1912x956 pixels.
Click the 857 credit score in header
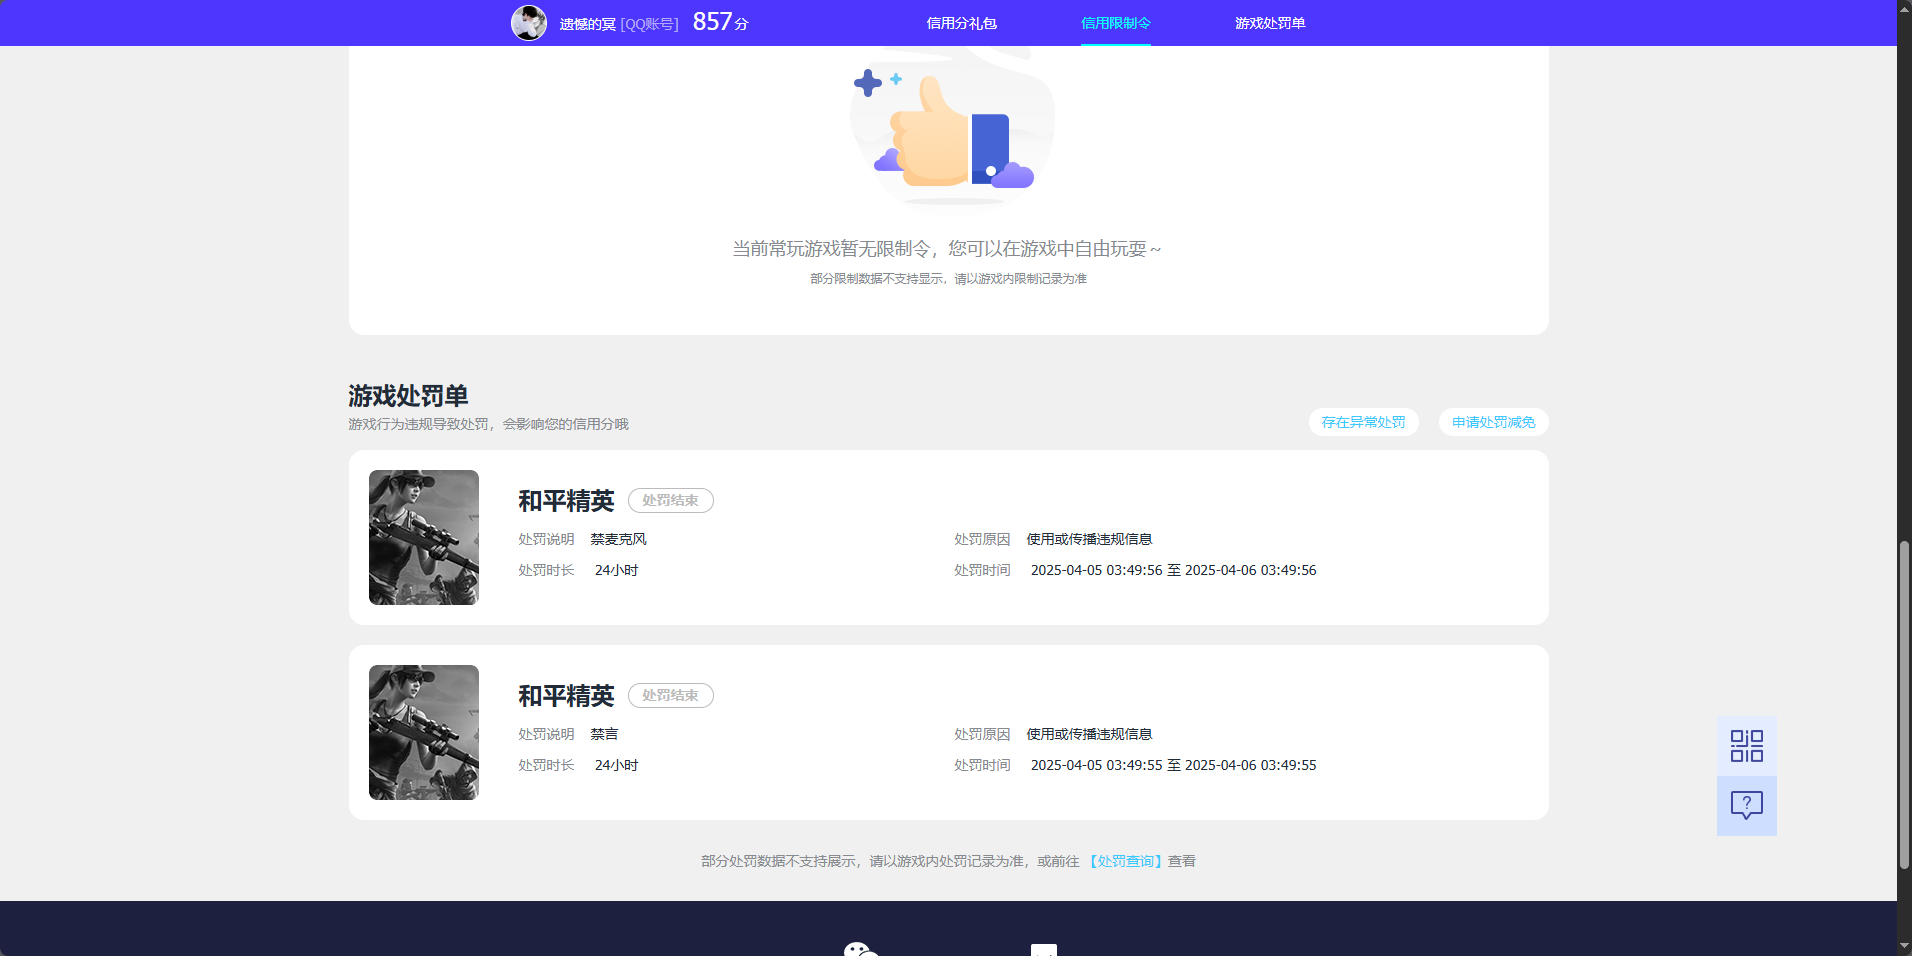click(x=713, y=22)
